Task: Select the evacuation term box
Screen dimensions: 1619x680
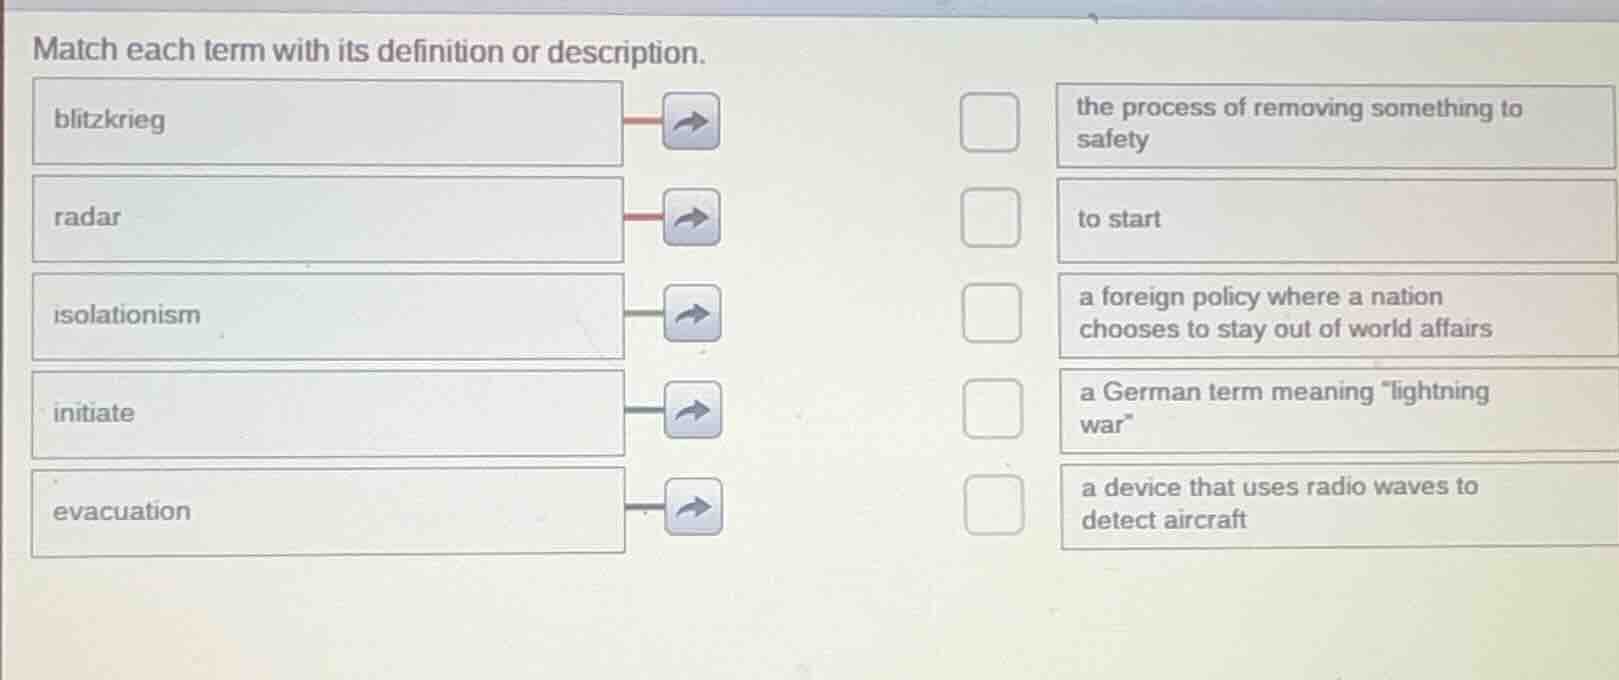Action: coord(330,510)
